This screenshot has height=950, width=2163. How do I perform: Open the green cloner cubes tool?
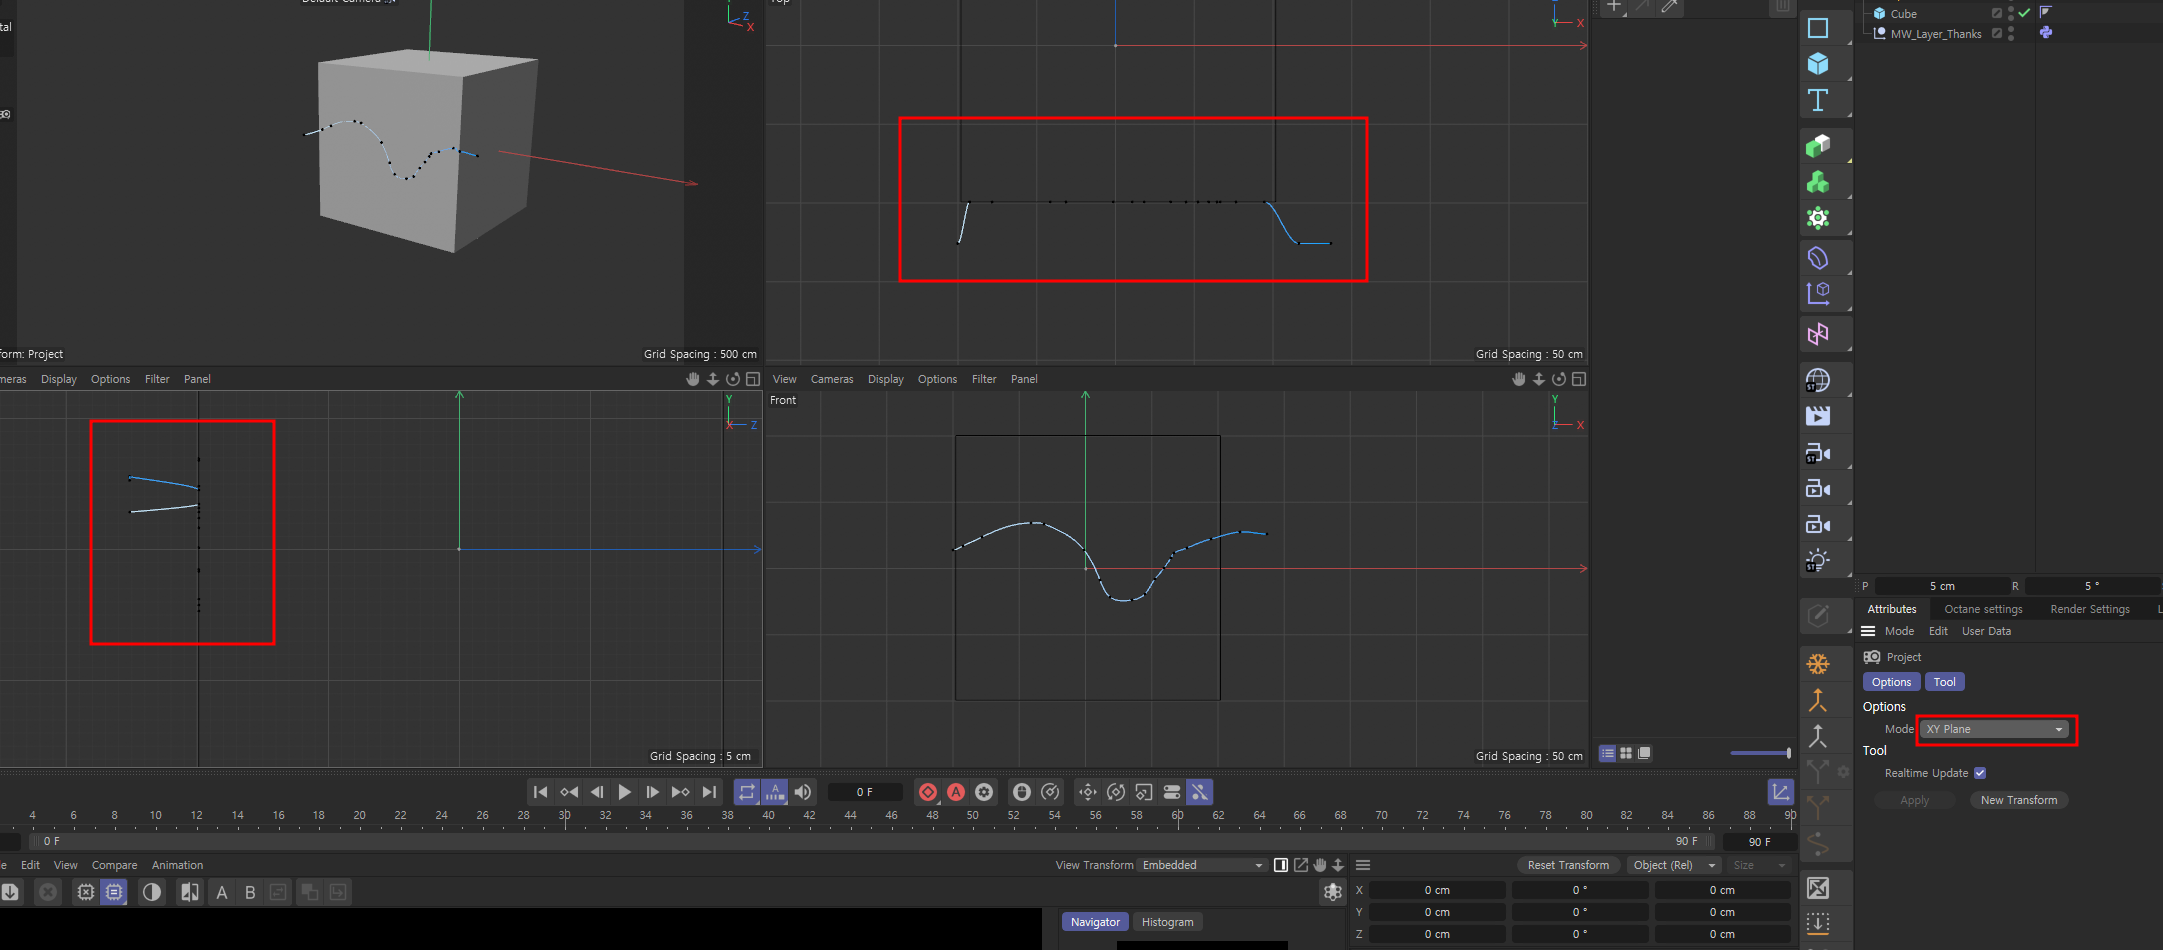[x=1818, y=182]
